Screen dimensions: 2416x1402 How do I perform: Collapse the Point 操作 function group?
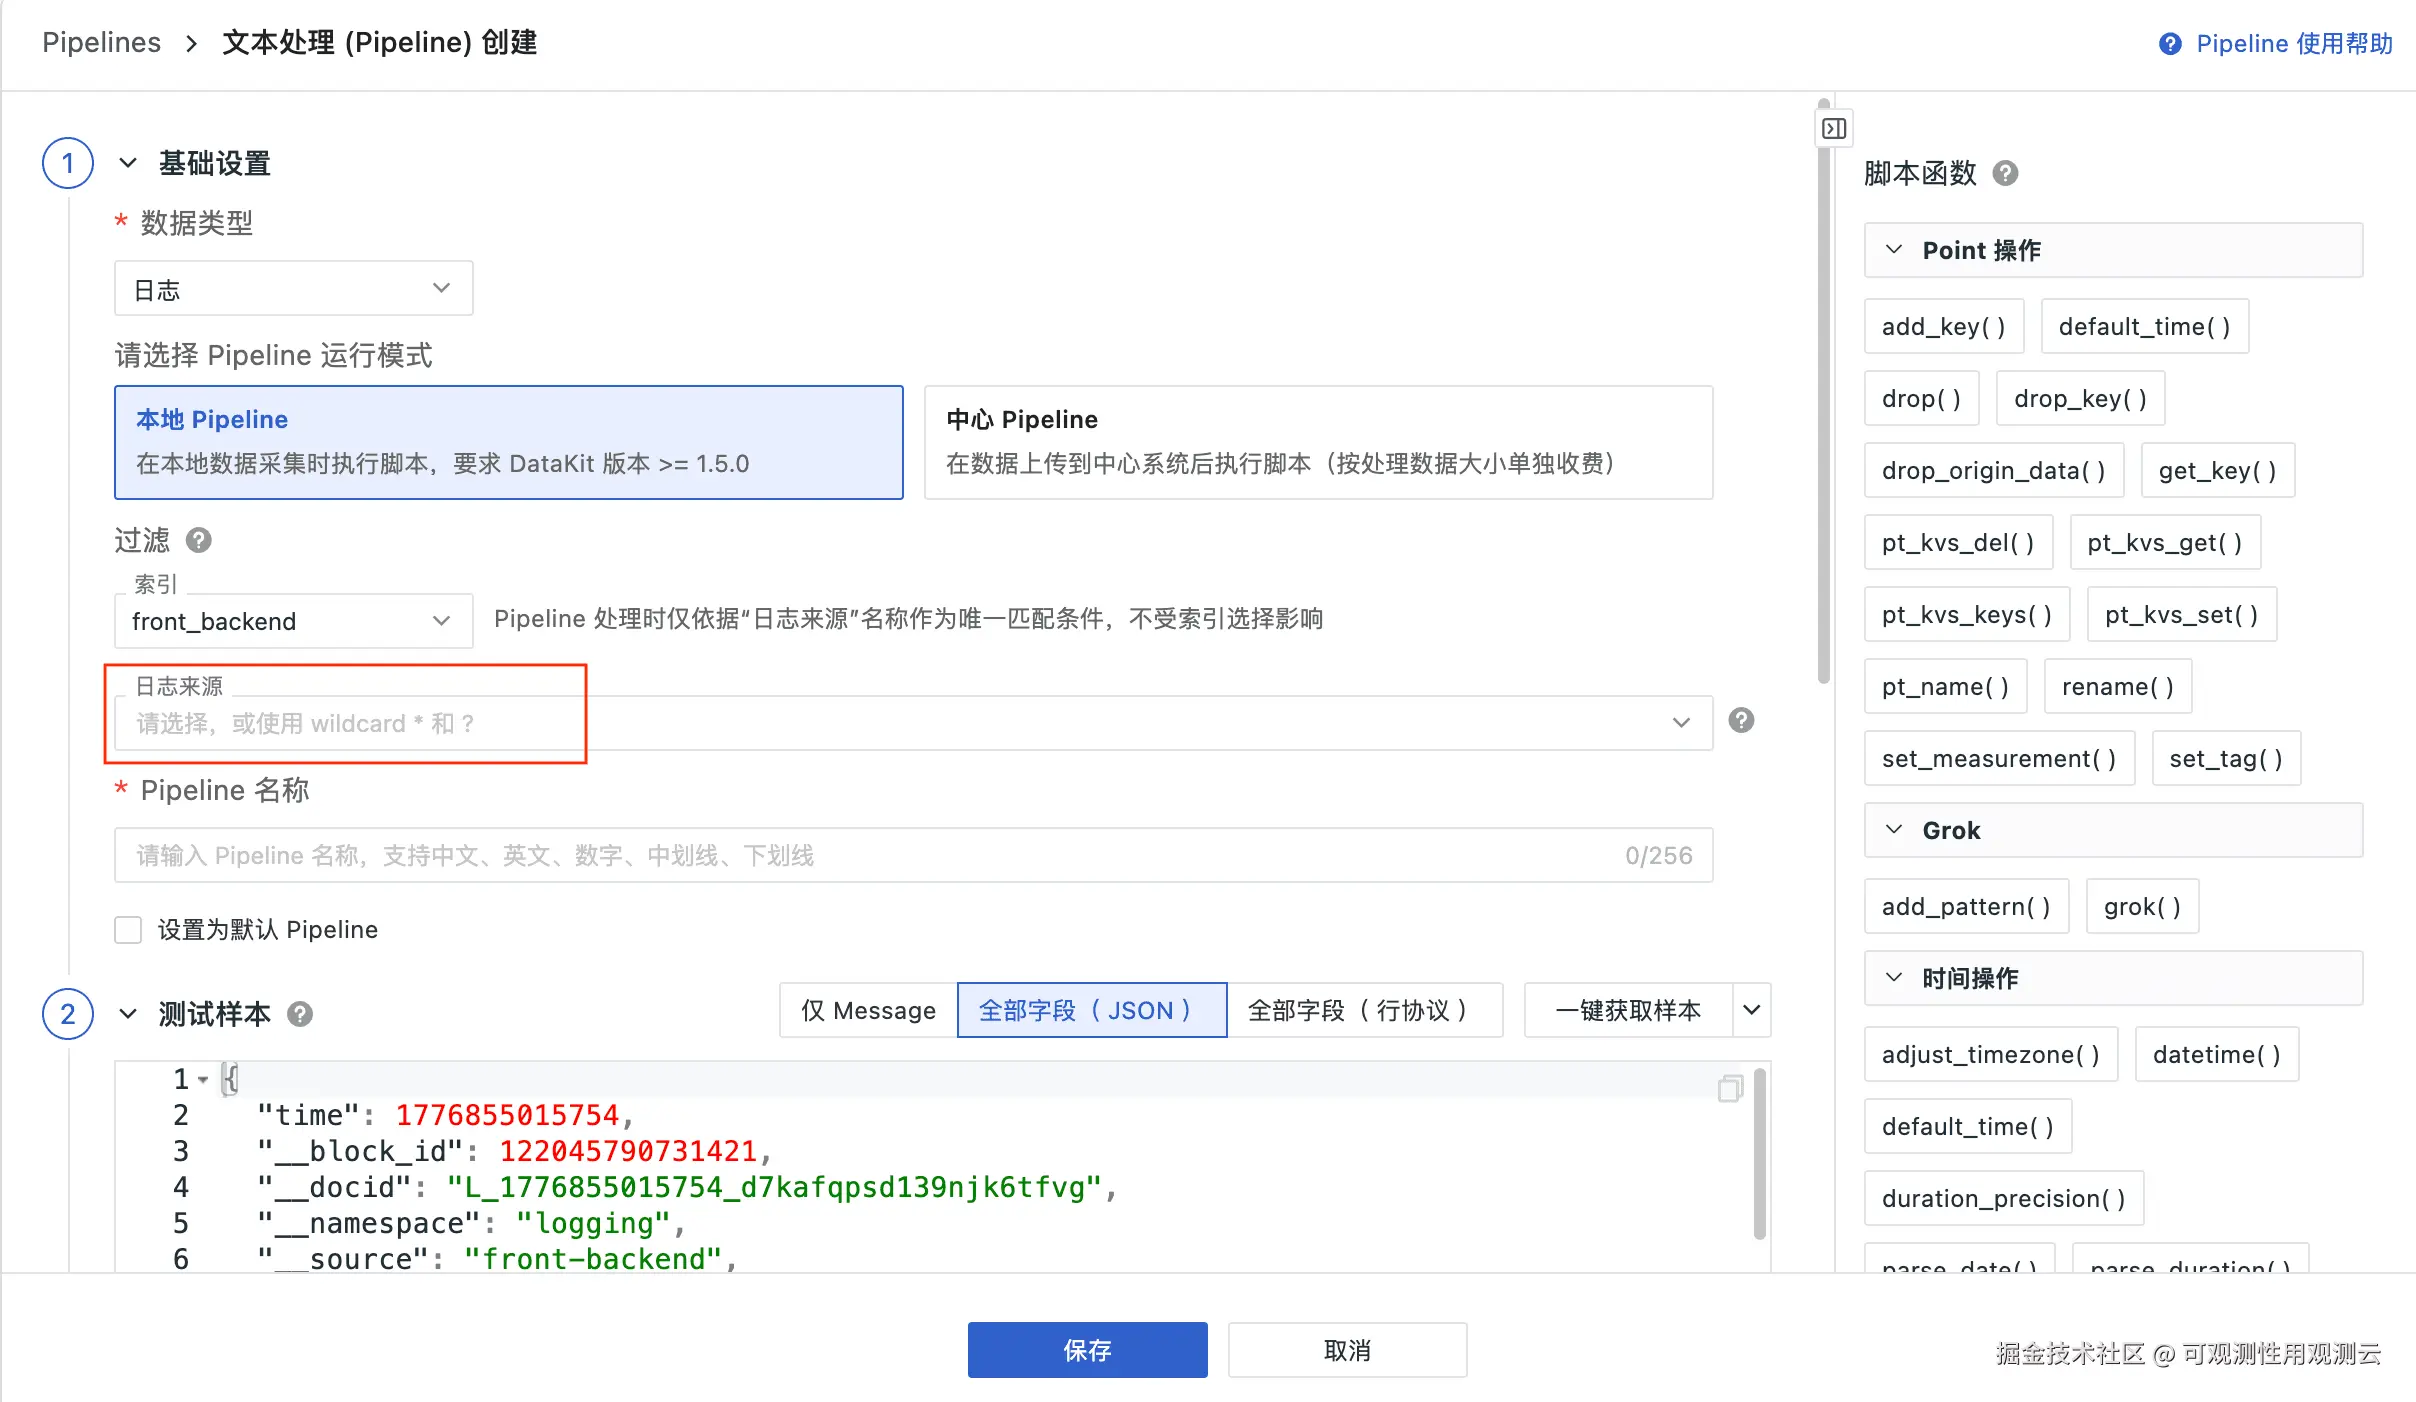[1894, 250]
